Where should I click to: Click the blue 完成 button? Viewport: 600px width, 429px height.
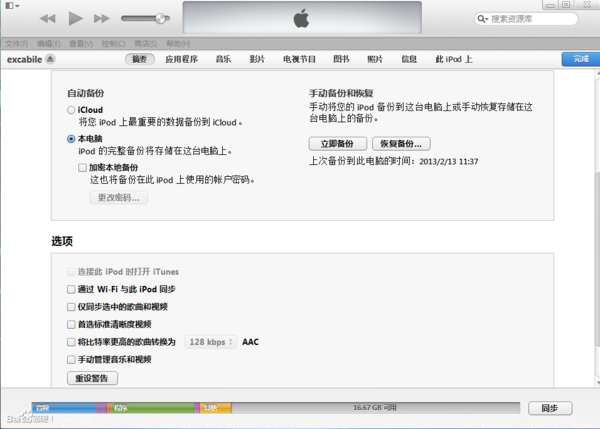click(581, 59)
